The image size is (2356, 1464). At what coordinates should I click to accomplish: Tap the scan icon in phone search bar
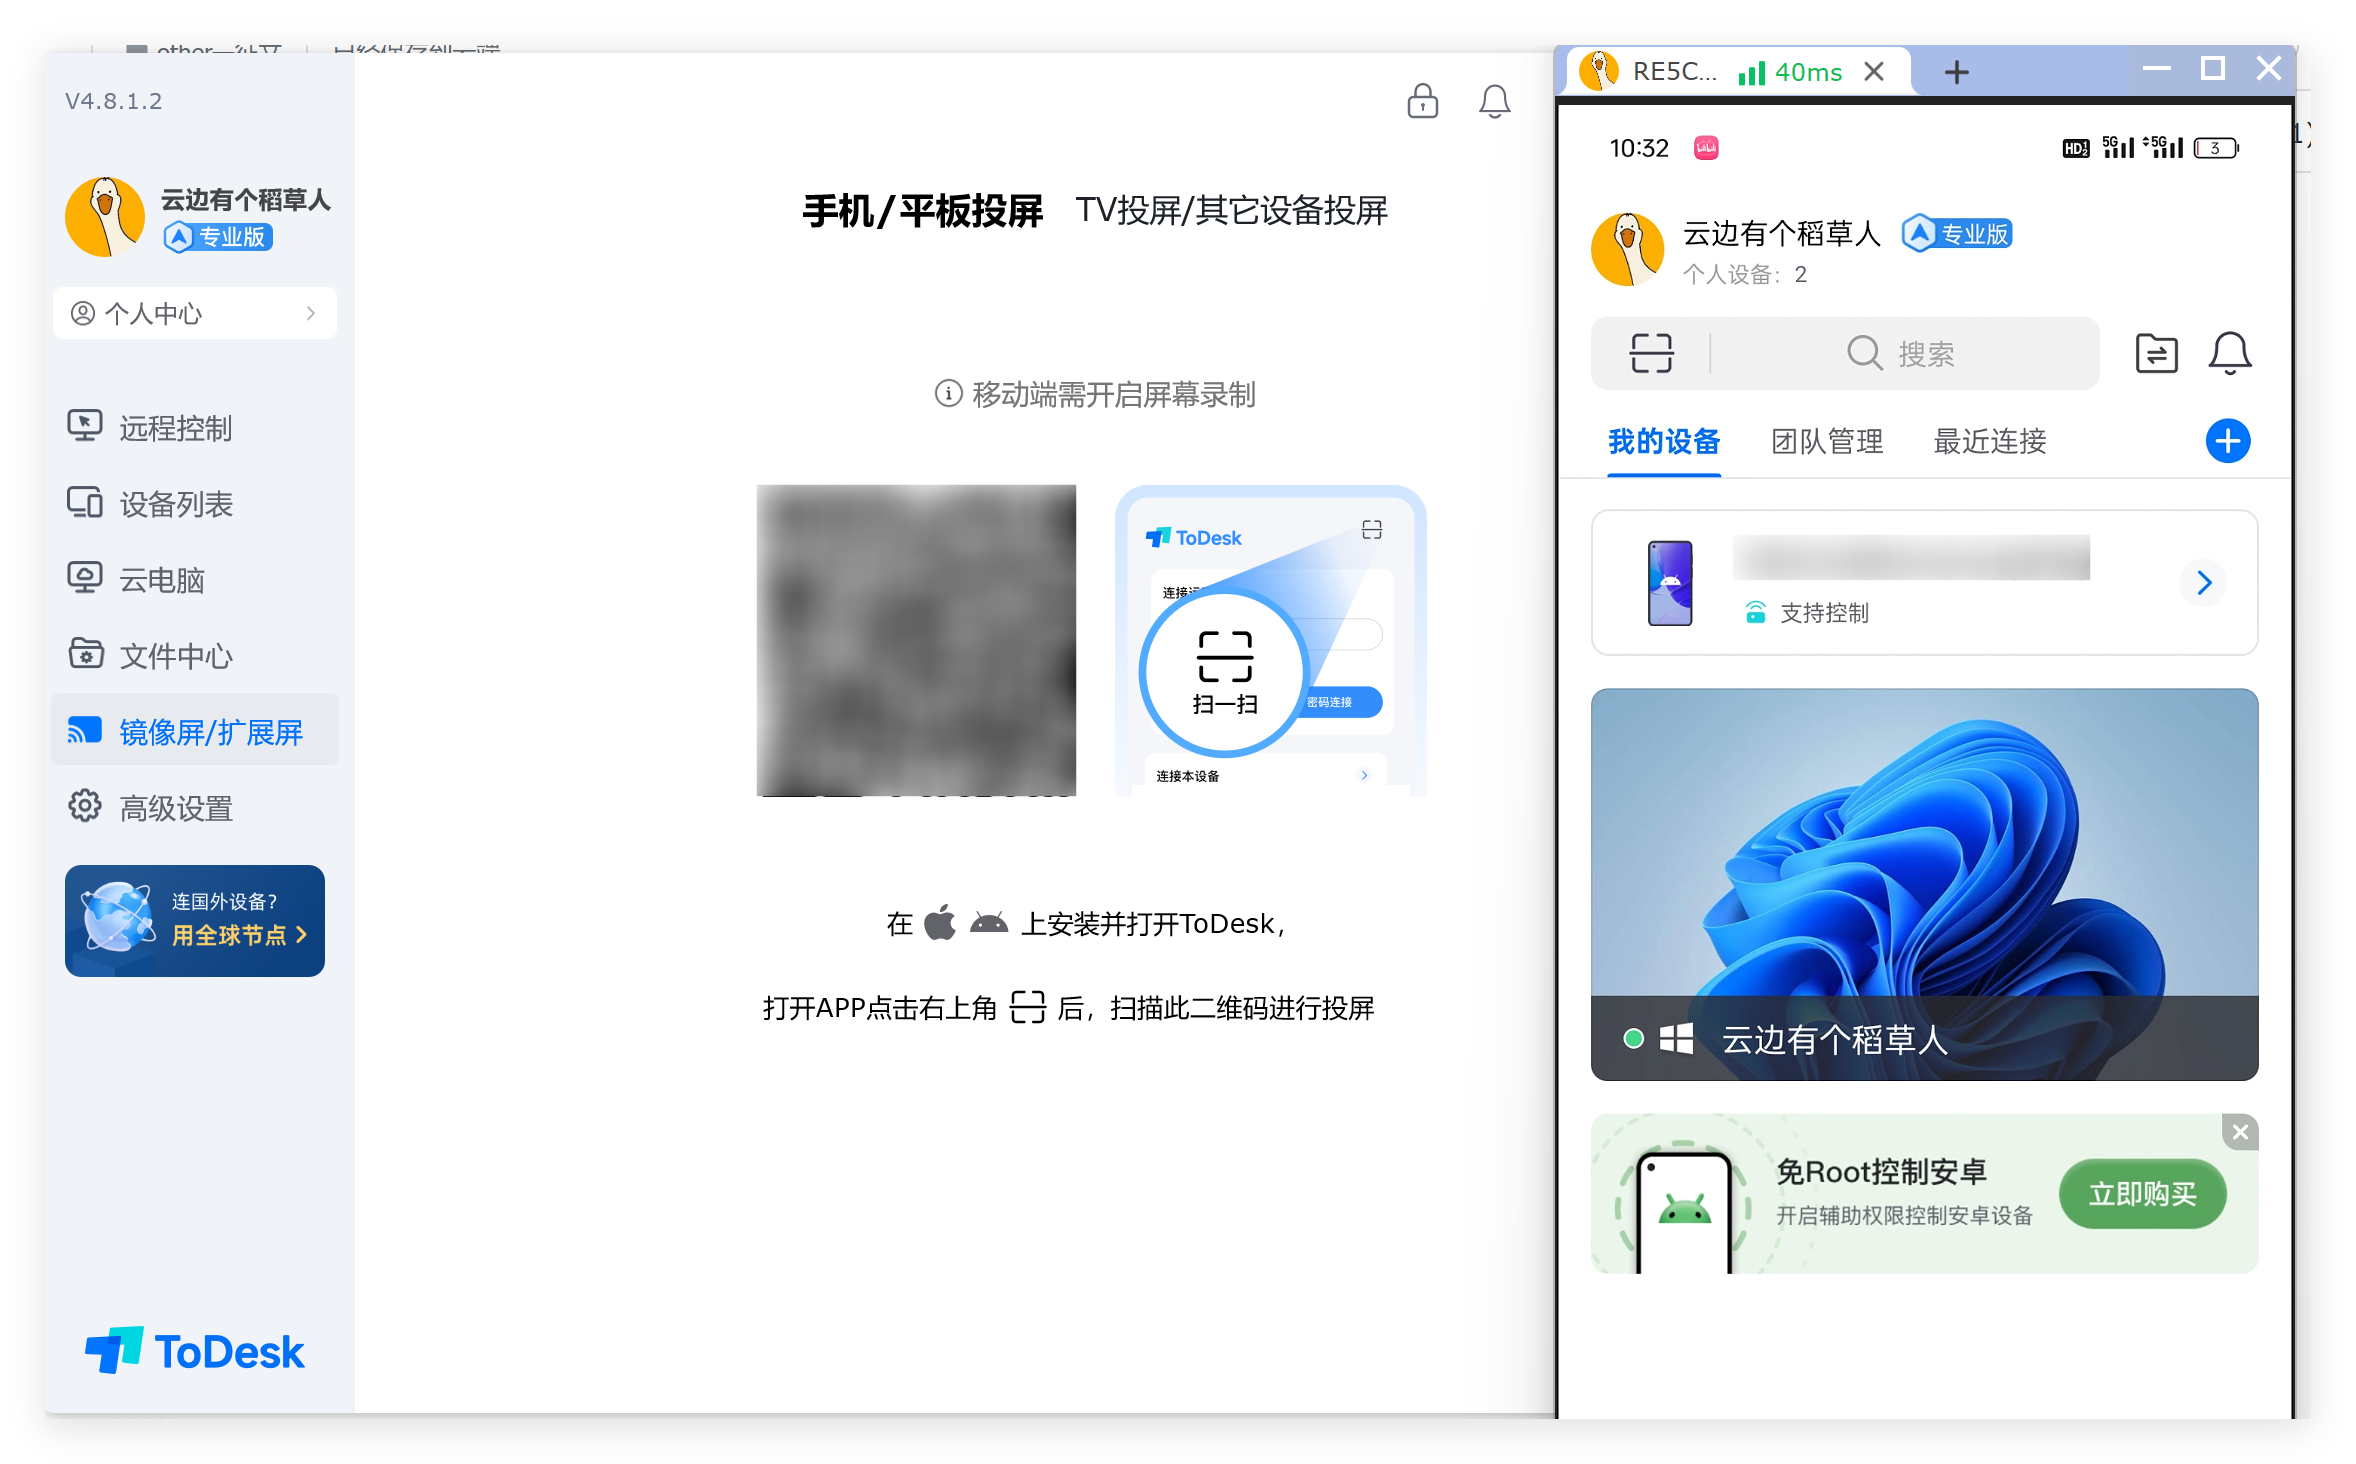[1651, 353]
